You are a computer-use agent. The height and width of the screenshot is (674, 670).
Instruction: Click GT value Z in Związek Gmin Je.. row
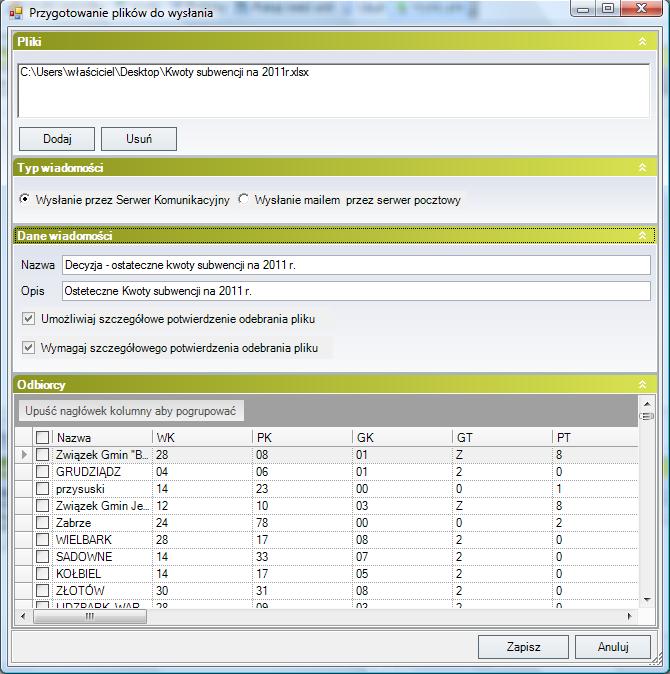[502, 506]
